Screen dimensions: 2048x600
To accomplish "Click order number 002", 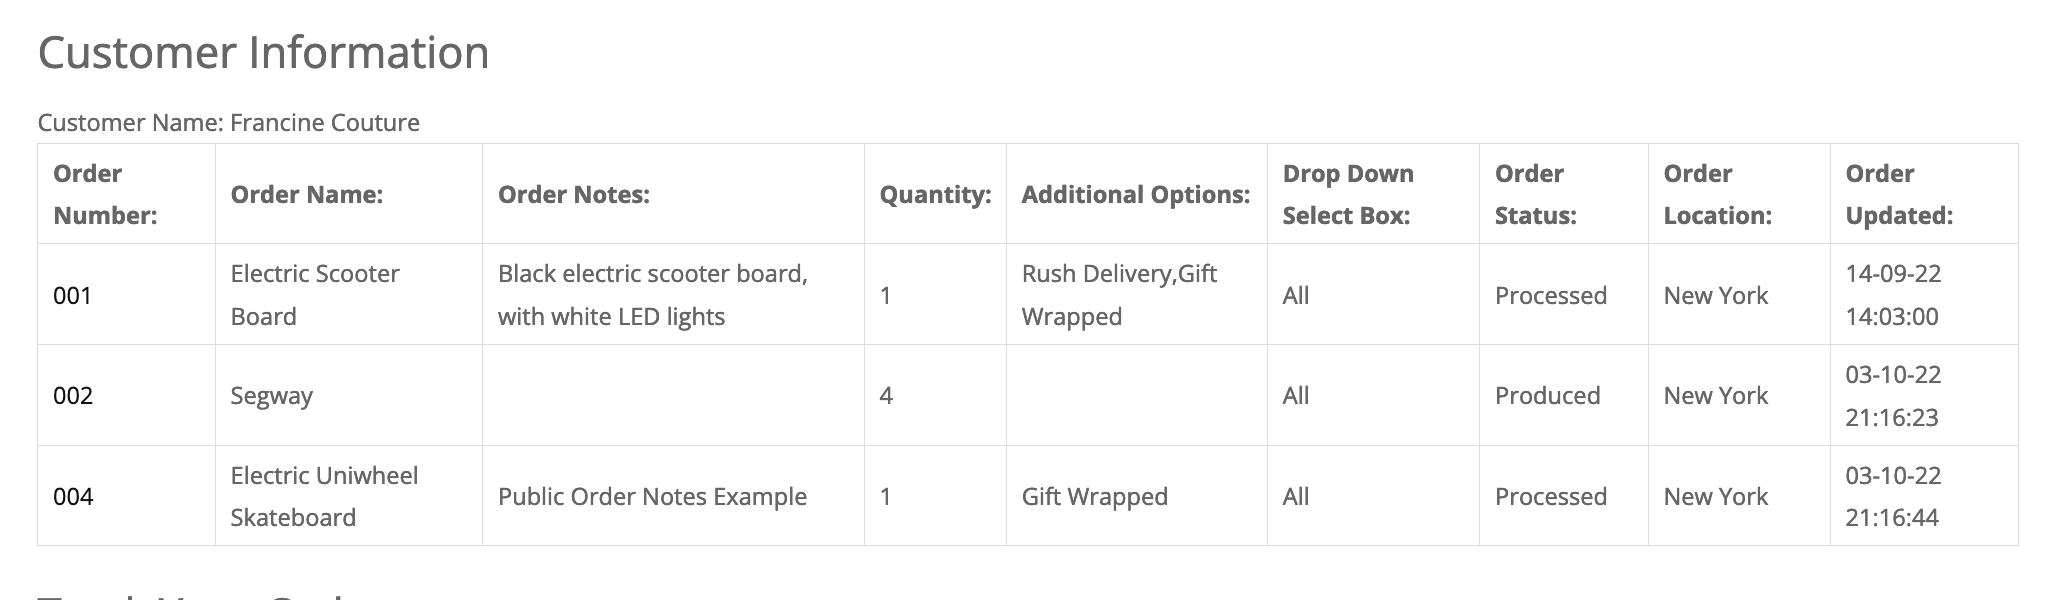I will (73, 396).
